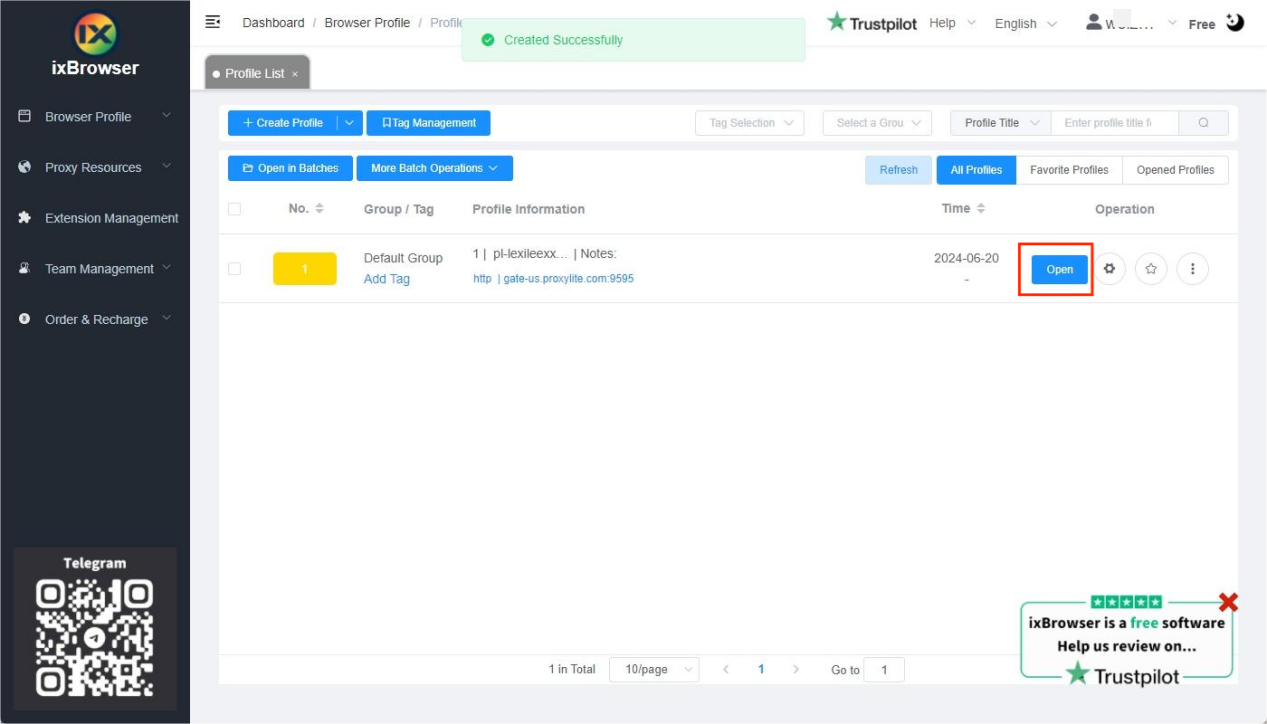Click the Go to page number field
Viewport: 1267px width, 724px height.
tap(884, 670)
